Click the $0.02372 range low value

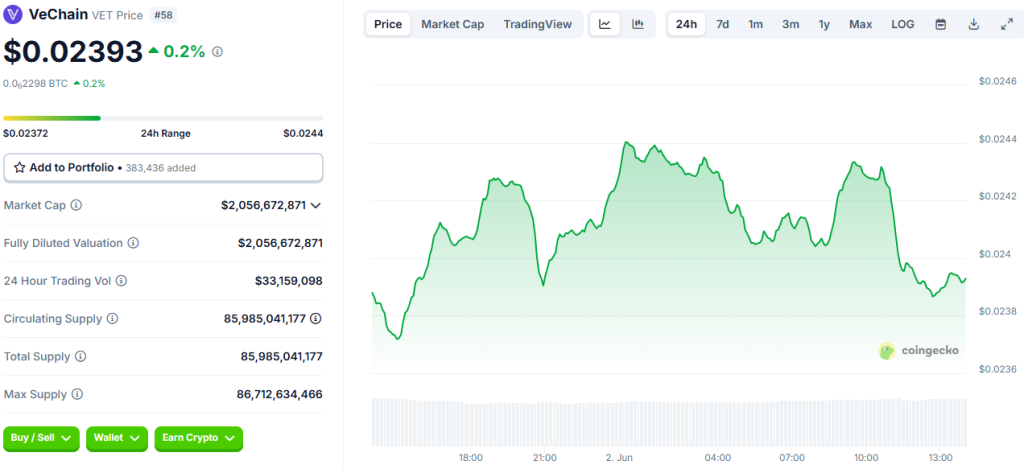pos(25,133)
